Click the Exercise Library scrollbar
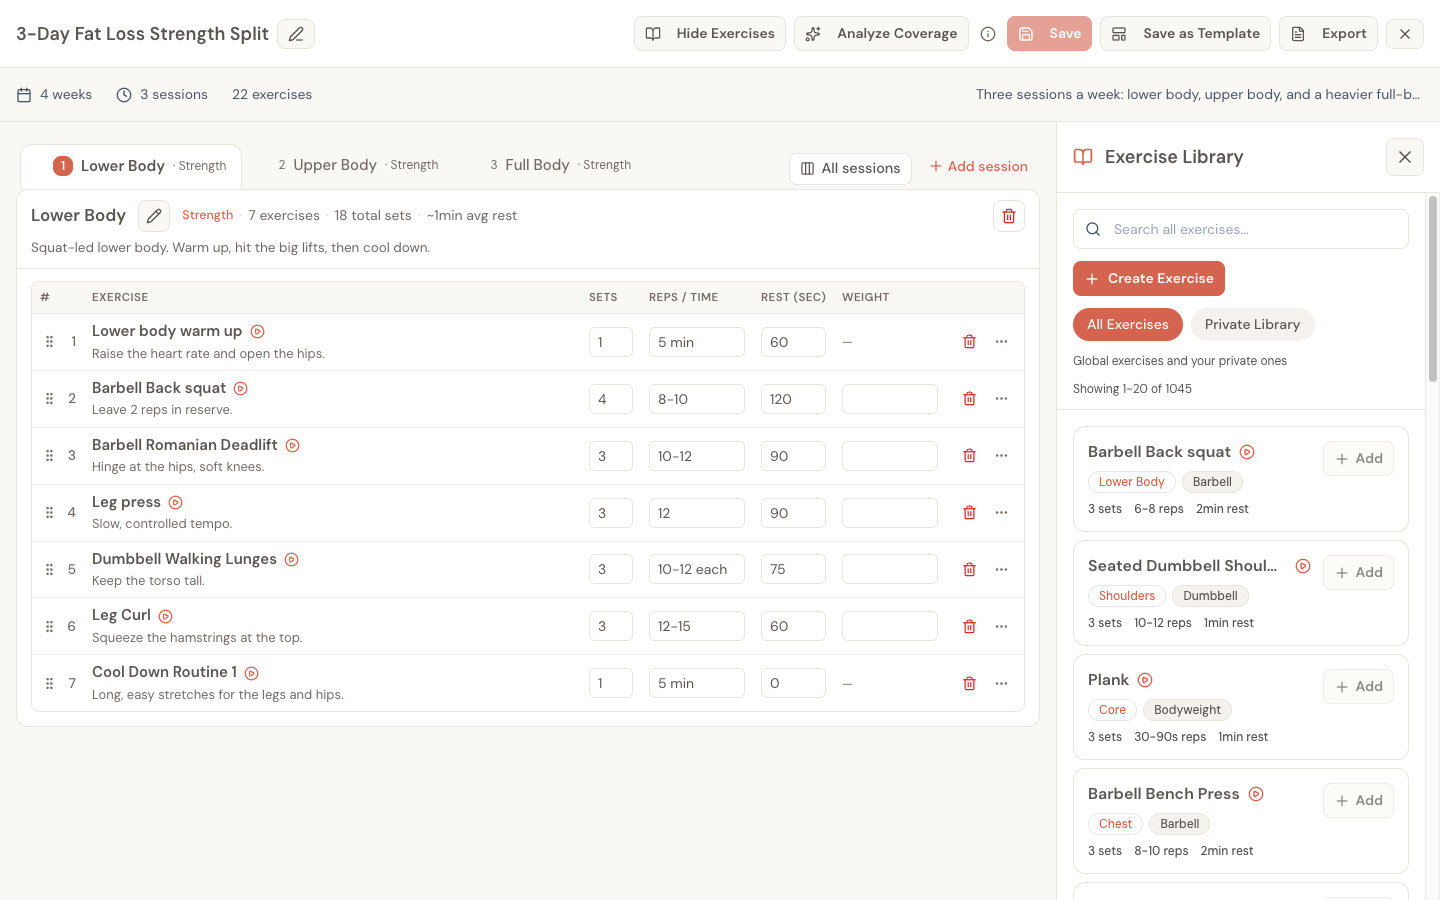Image resolution: width=1440 pixels, height=900 pixels. 1433,289
